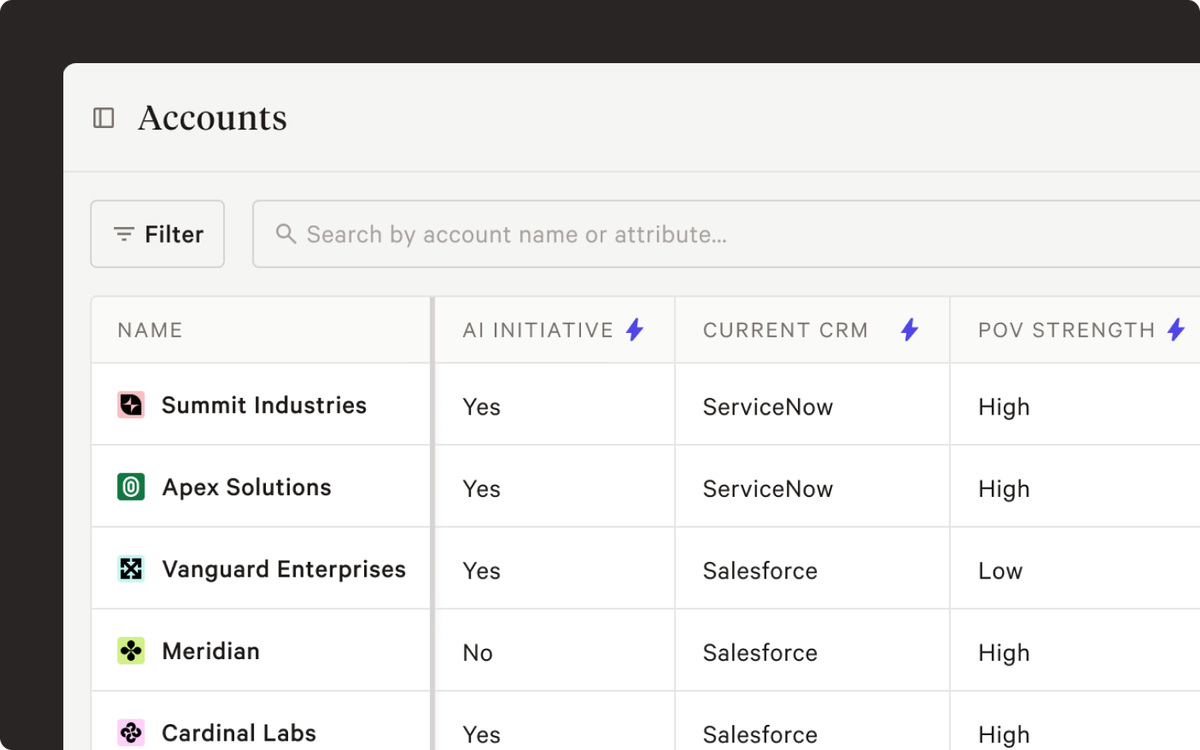Select Vanguard's POV Strength 'Low' cell
Viewport: 1200px width, 750px height.
1000,571
